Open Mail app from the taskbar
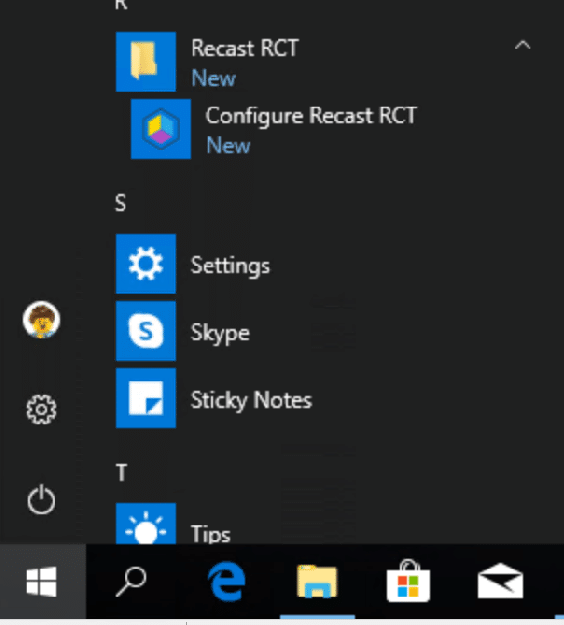 (x=500, y=581)
